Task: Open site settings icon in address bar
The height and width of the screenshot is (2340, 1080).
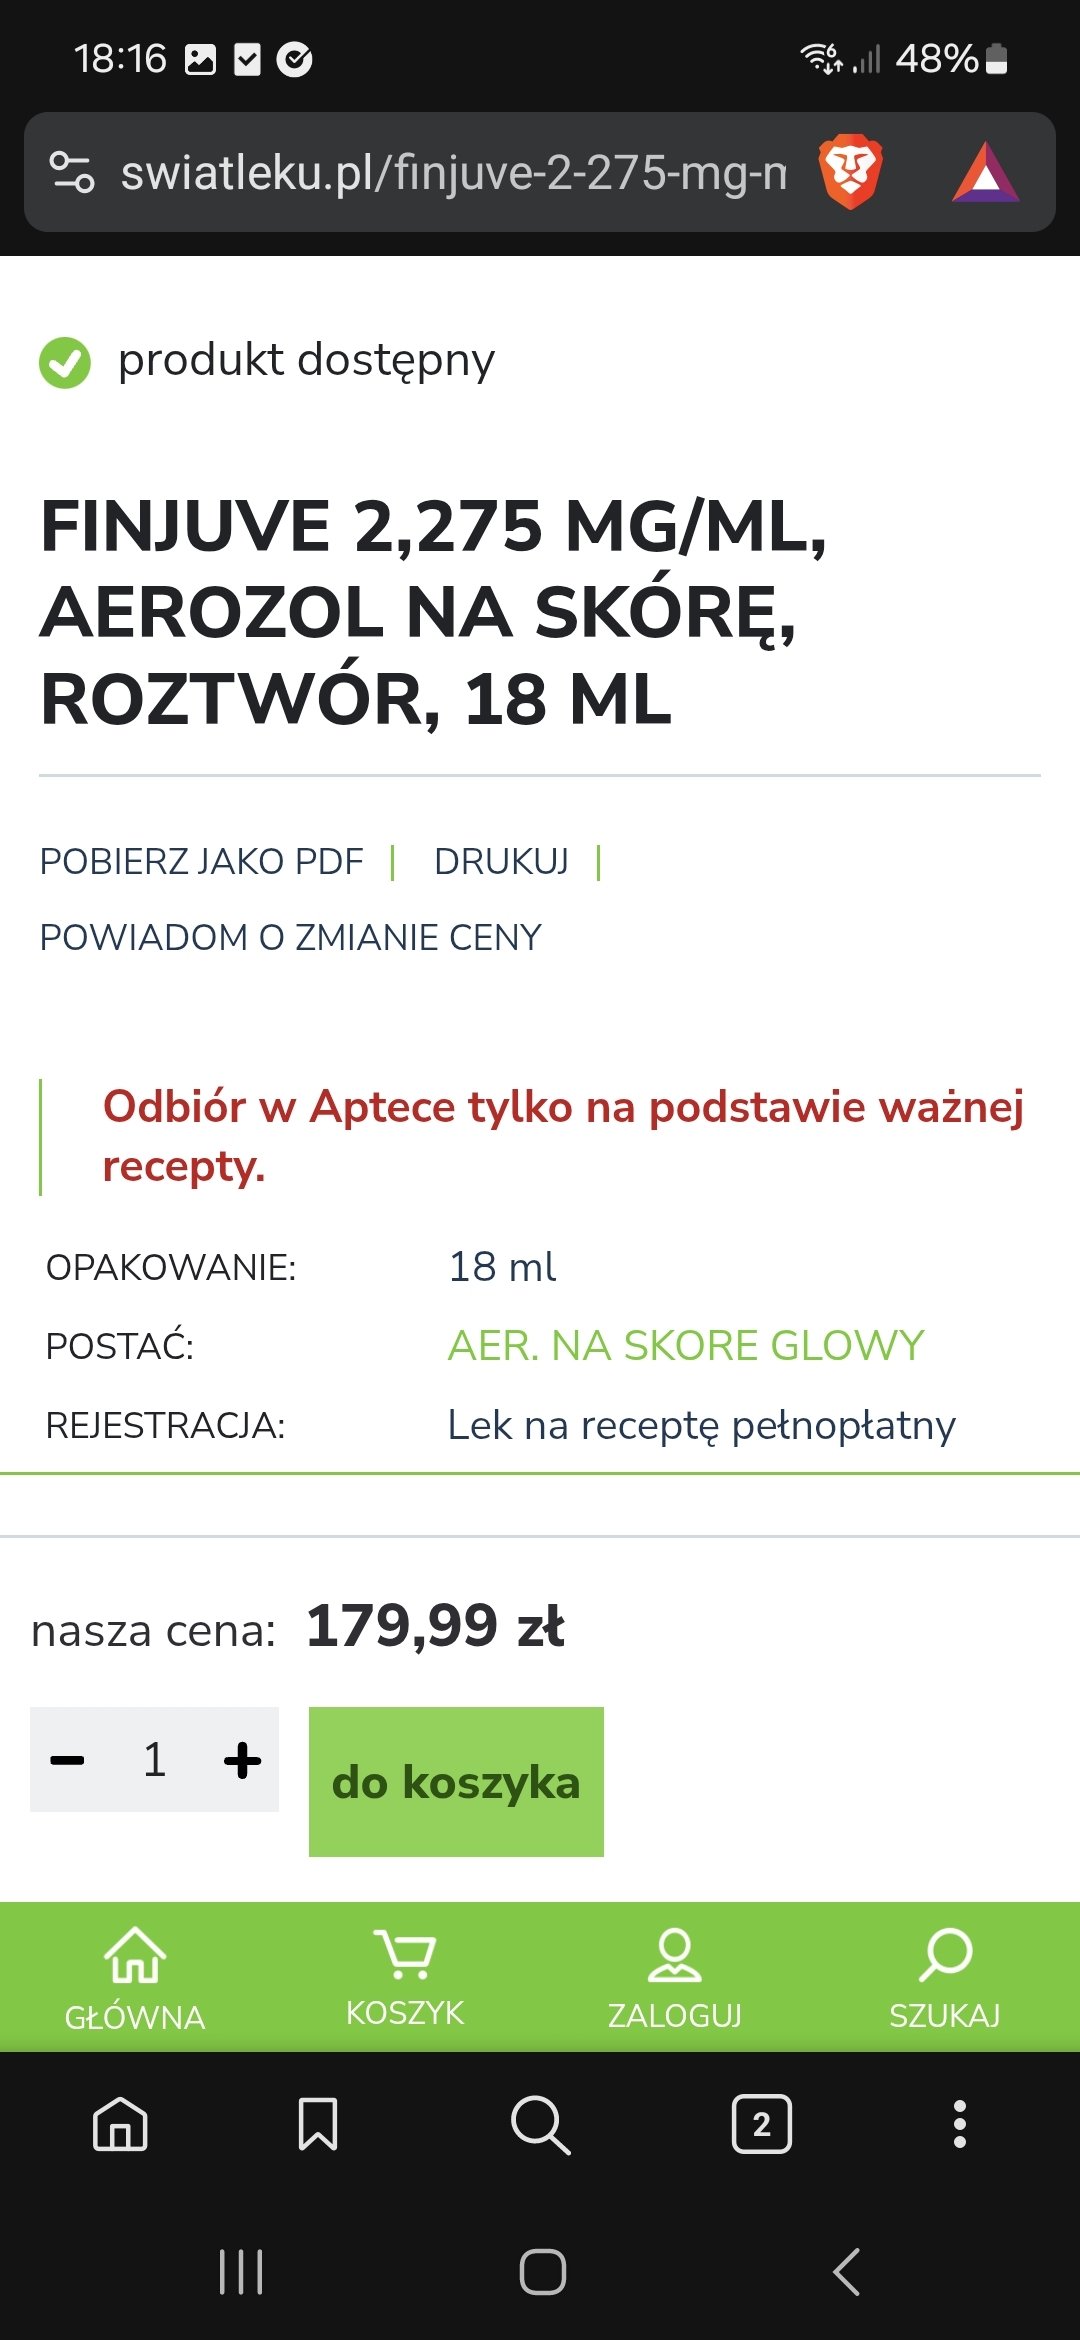Action: point(72,171)
